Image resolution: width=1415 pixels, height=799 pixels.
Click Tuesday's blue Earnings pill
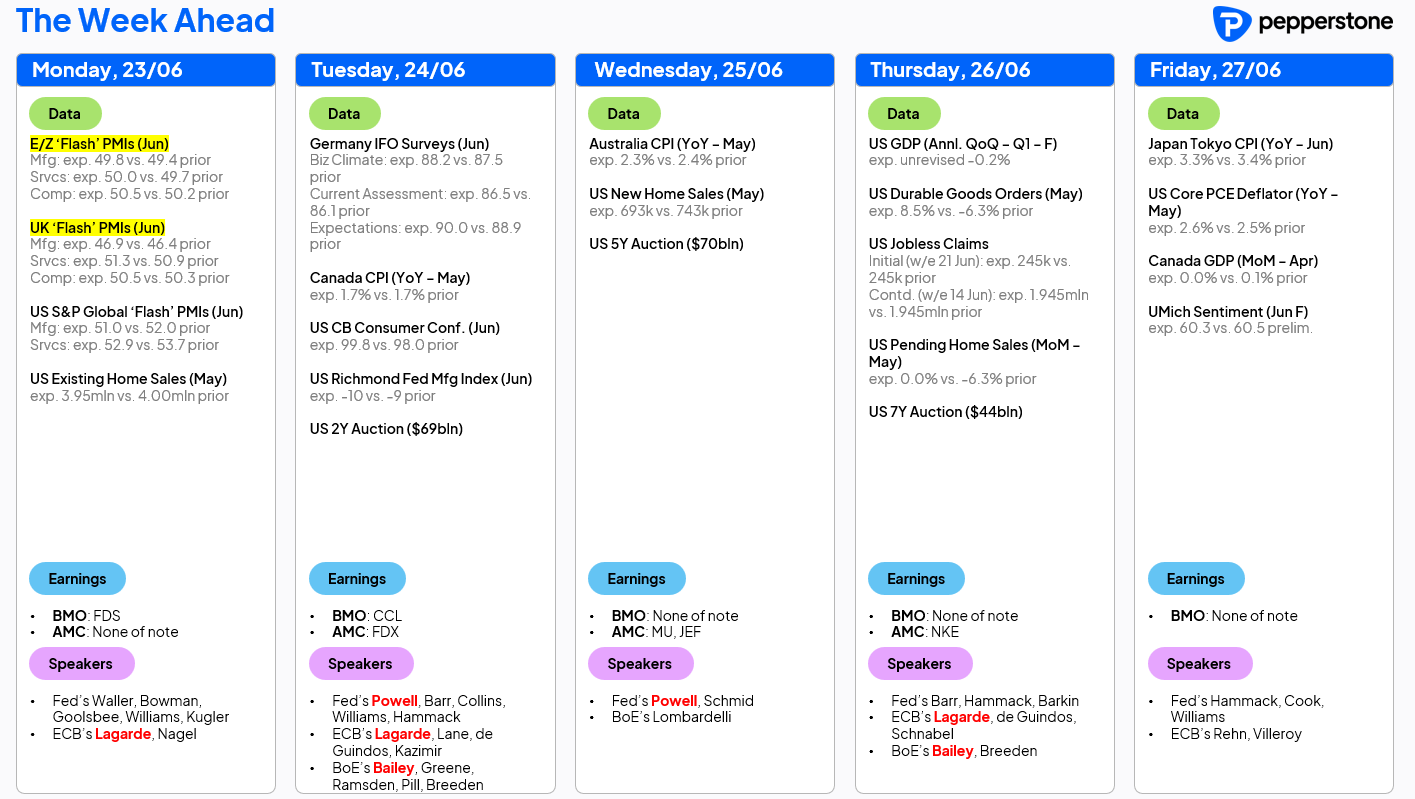point(357,579)
